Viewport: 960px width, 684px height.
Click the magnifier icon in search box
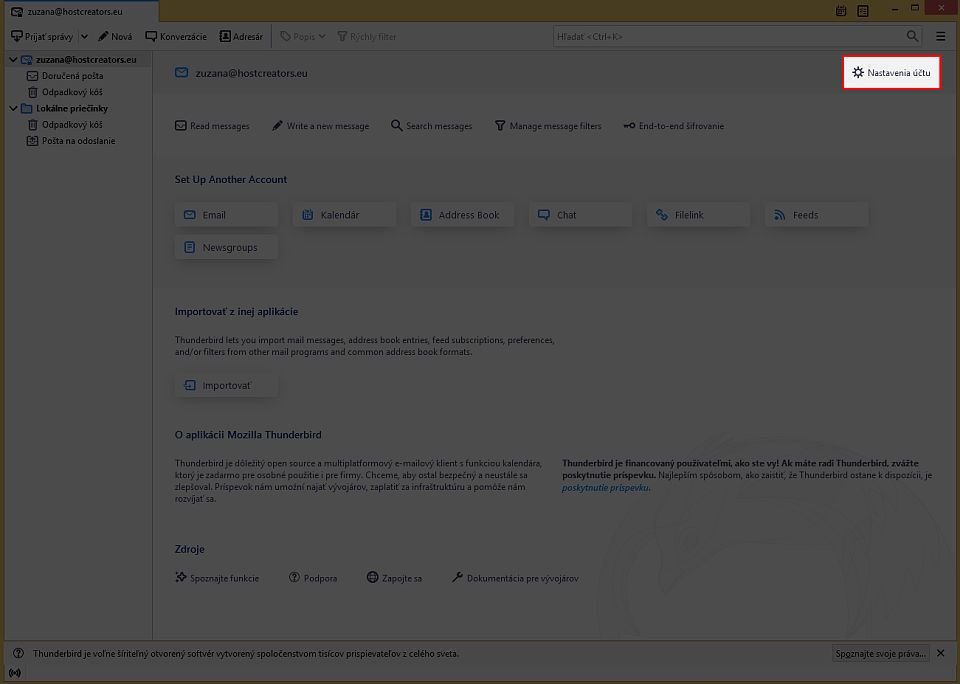pos(912,37)
